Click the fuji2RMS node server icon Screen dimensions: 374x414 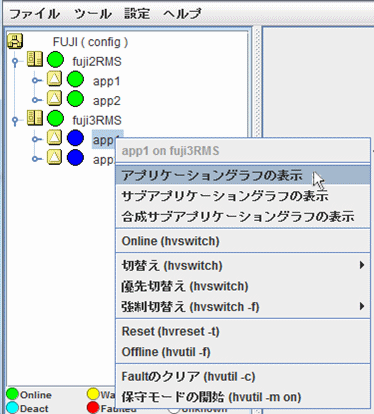35,59
